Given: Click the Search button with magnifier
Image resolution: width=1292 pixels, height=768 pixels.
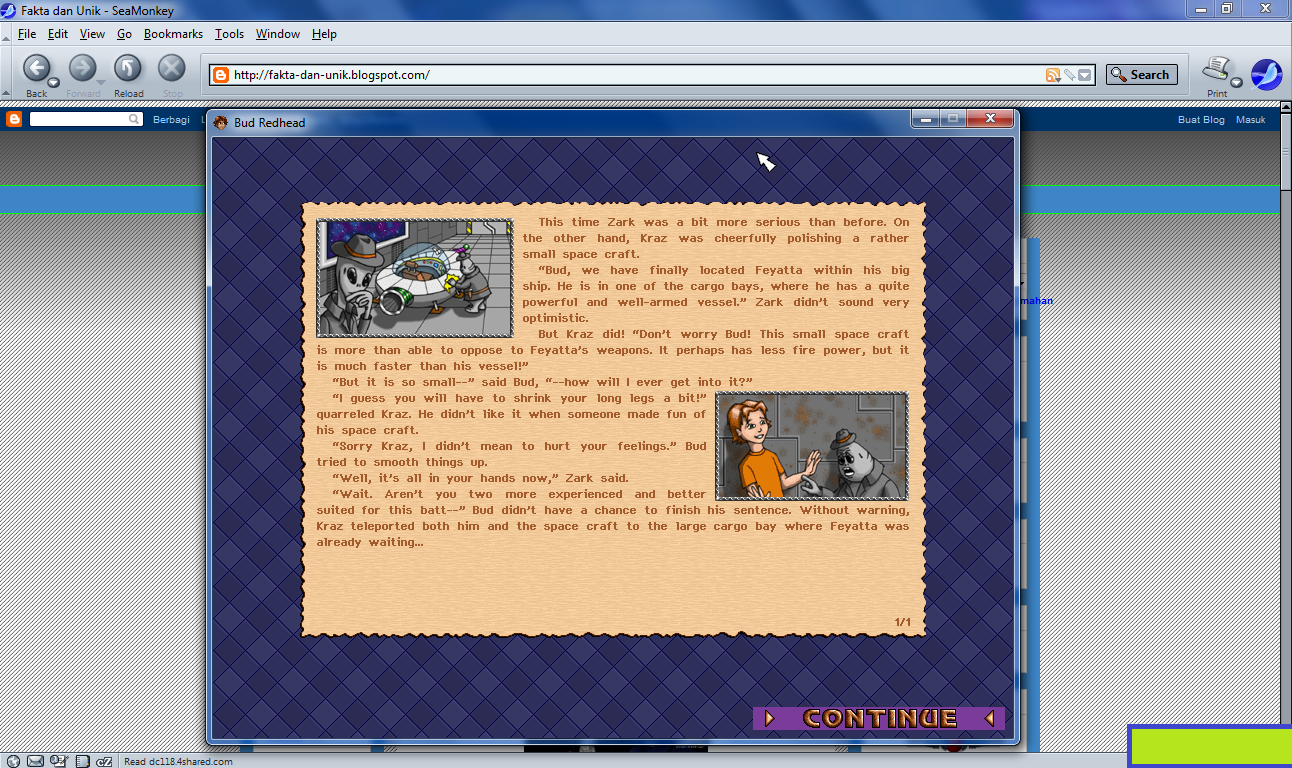Looking at the screenshot, I should (x=1141, y=75).
